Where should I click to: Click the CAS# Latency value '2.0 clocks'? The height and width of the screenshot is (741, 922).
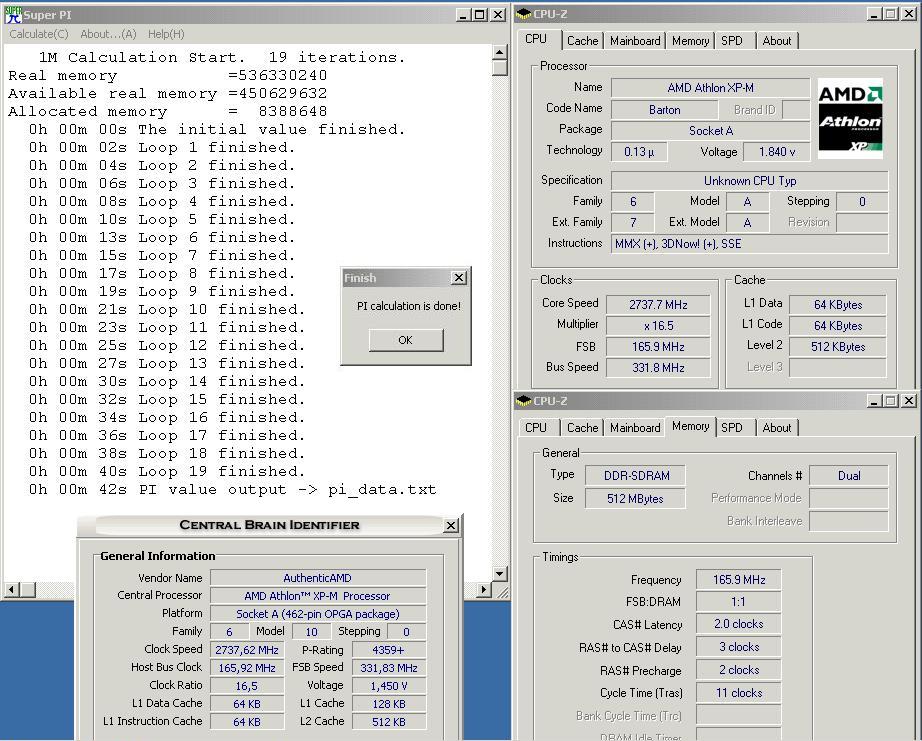(739, 624)
